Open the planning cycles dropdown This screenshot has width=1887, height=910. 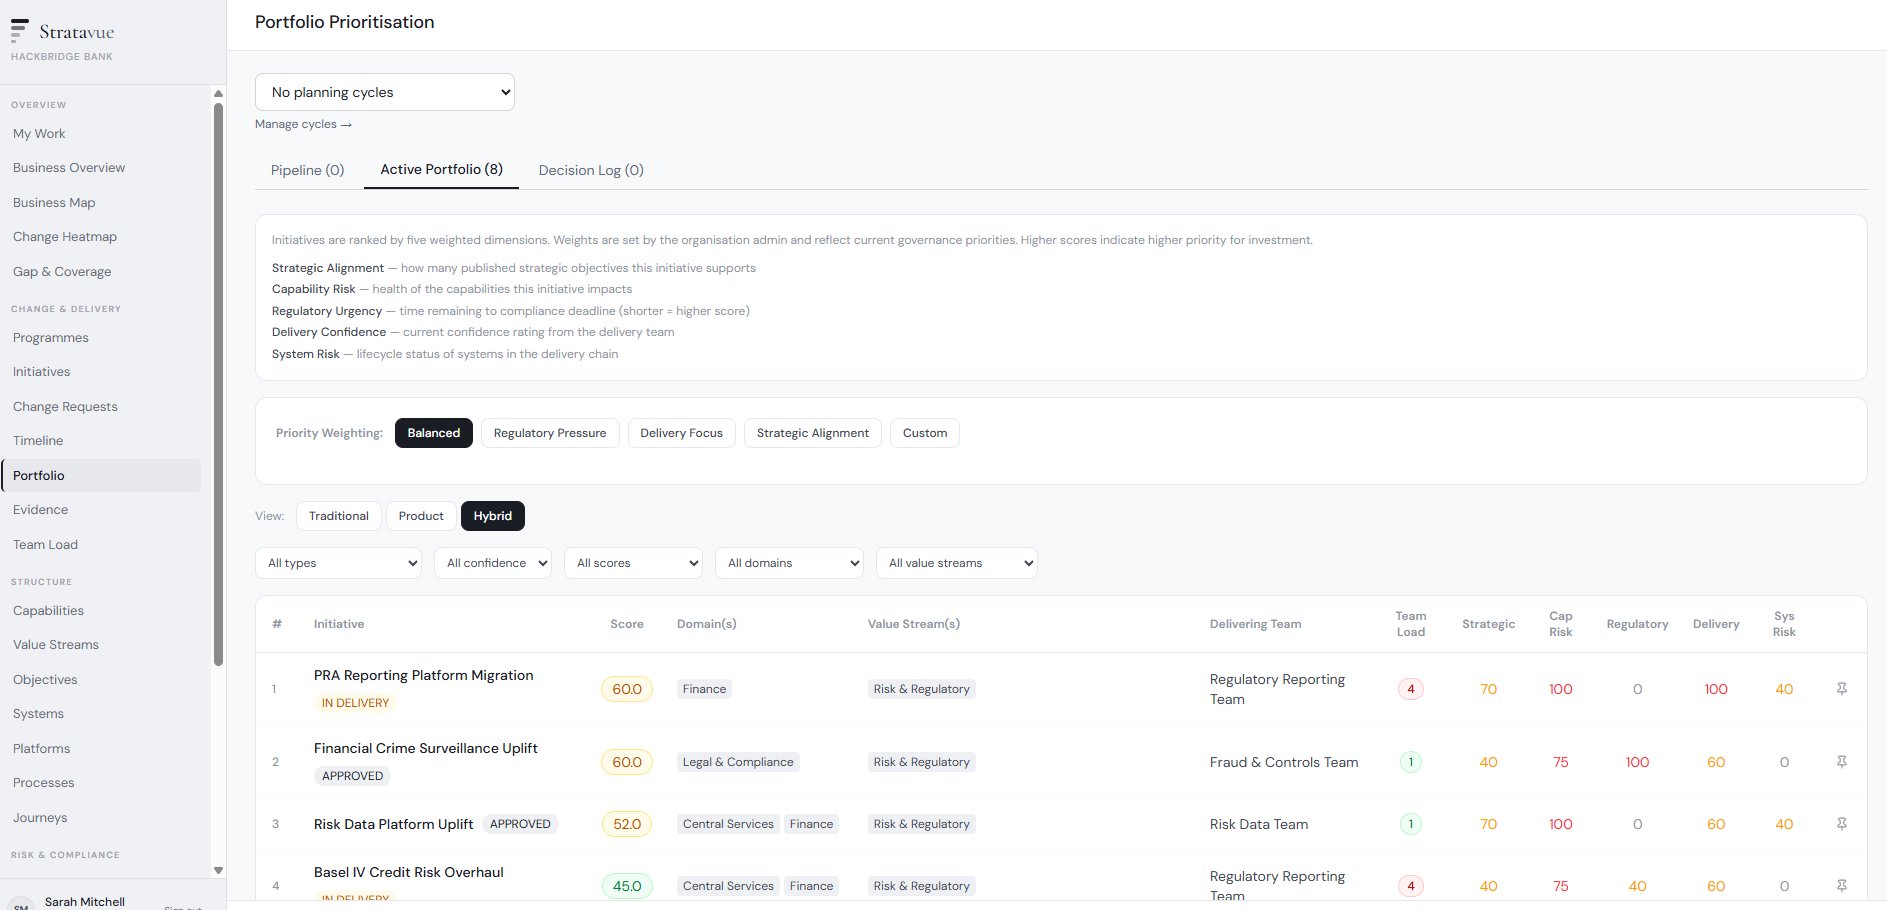[x=384, y=91]
